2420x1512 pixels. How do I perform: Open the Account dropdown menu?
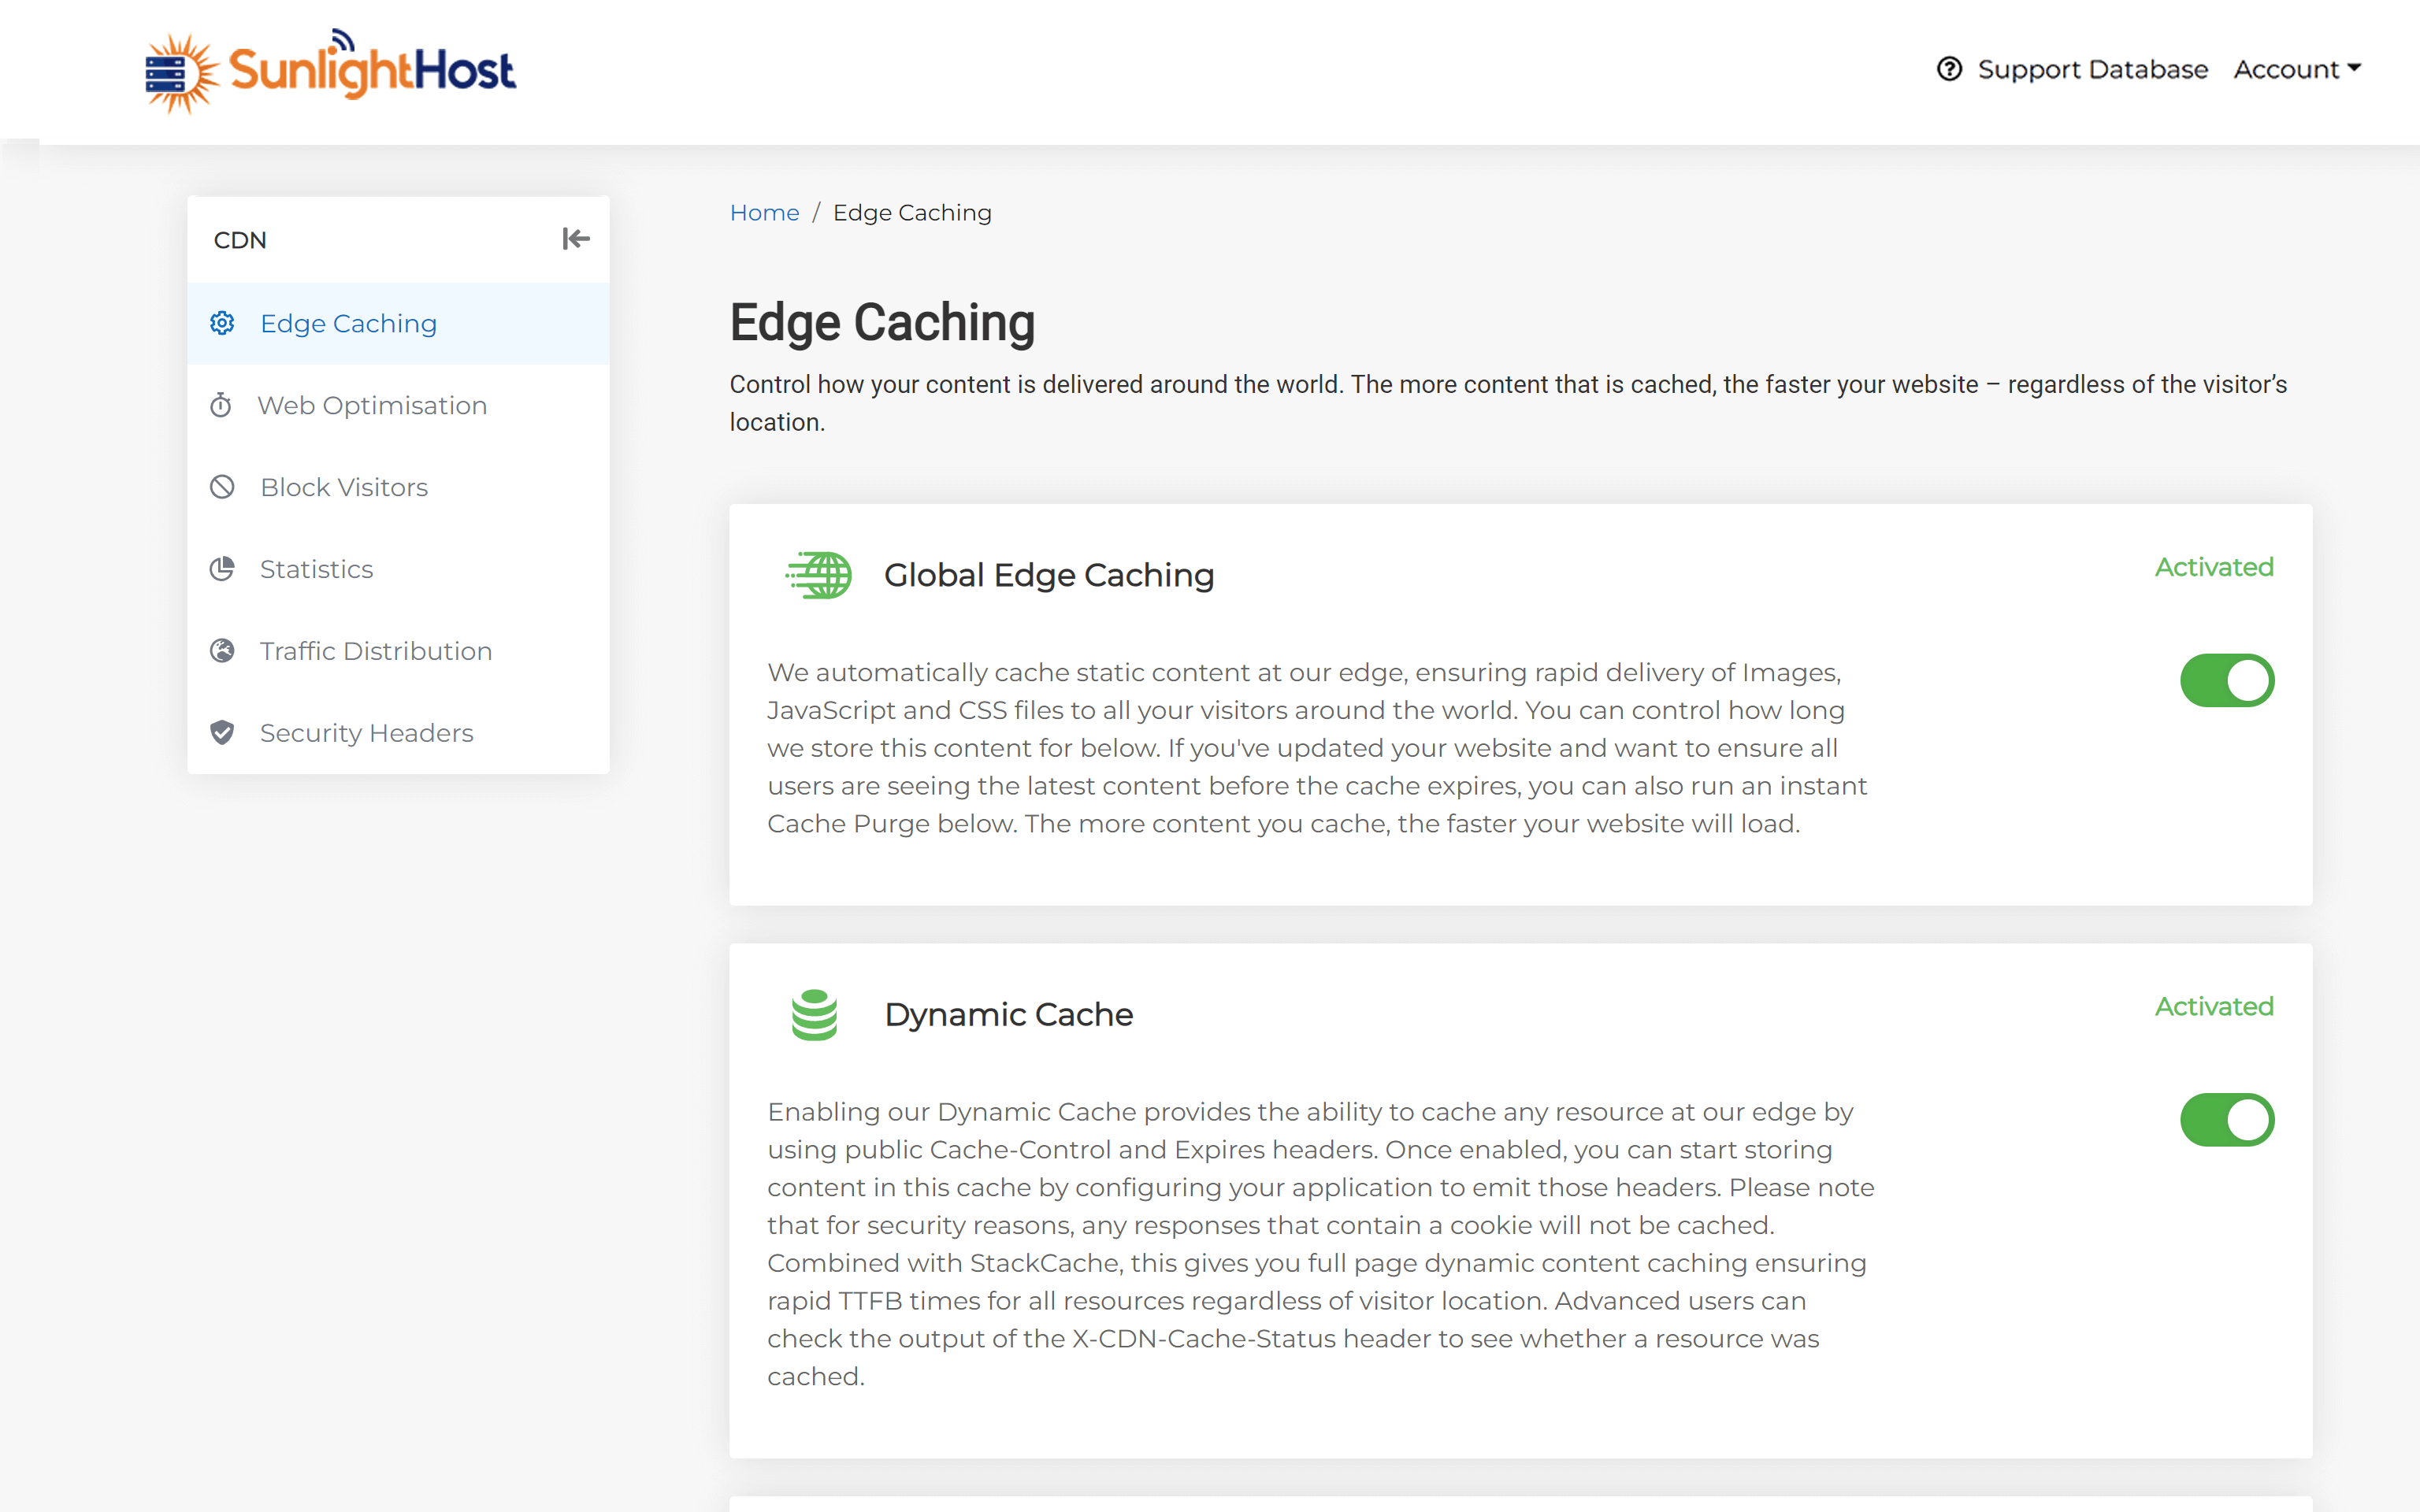pos(2297,69)
